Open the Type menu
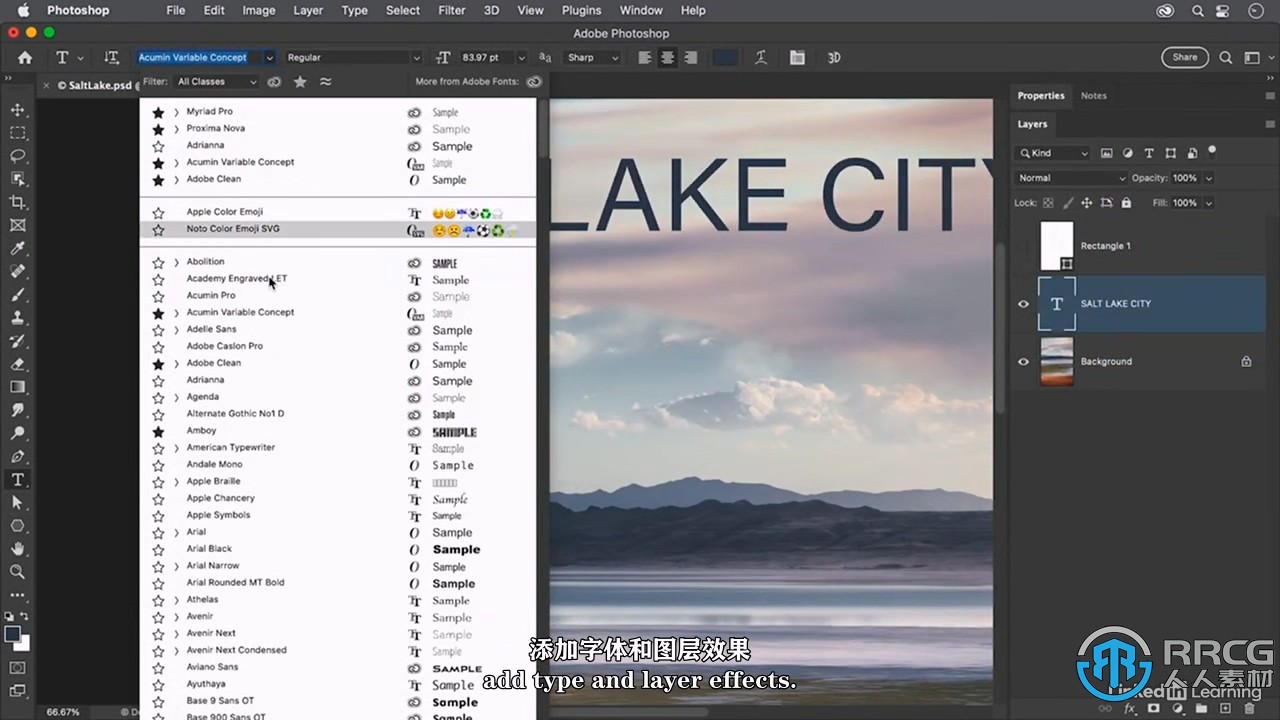This screenshot has width=1280, height=720. click(x=355, y=10)
